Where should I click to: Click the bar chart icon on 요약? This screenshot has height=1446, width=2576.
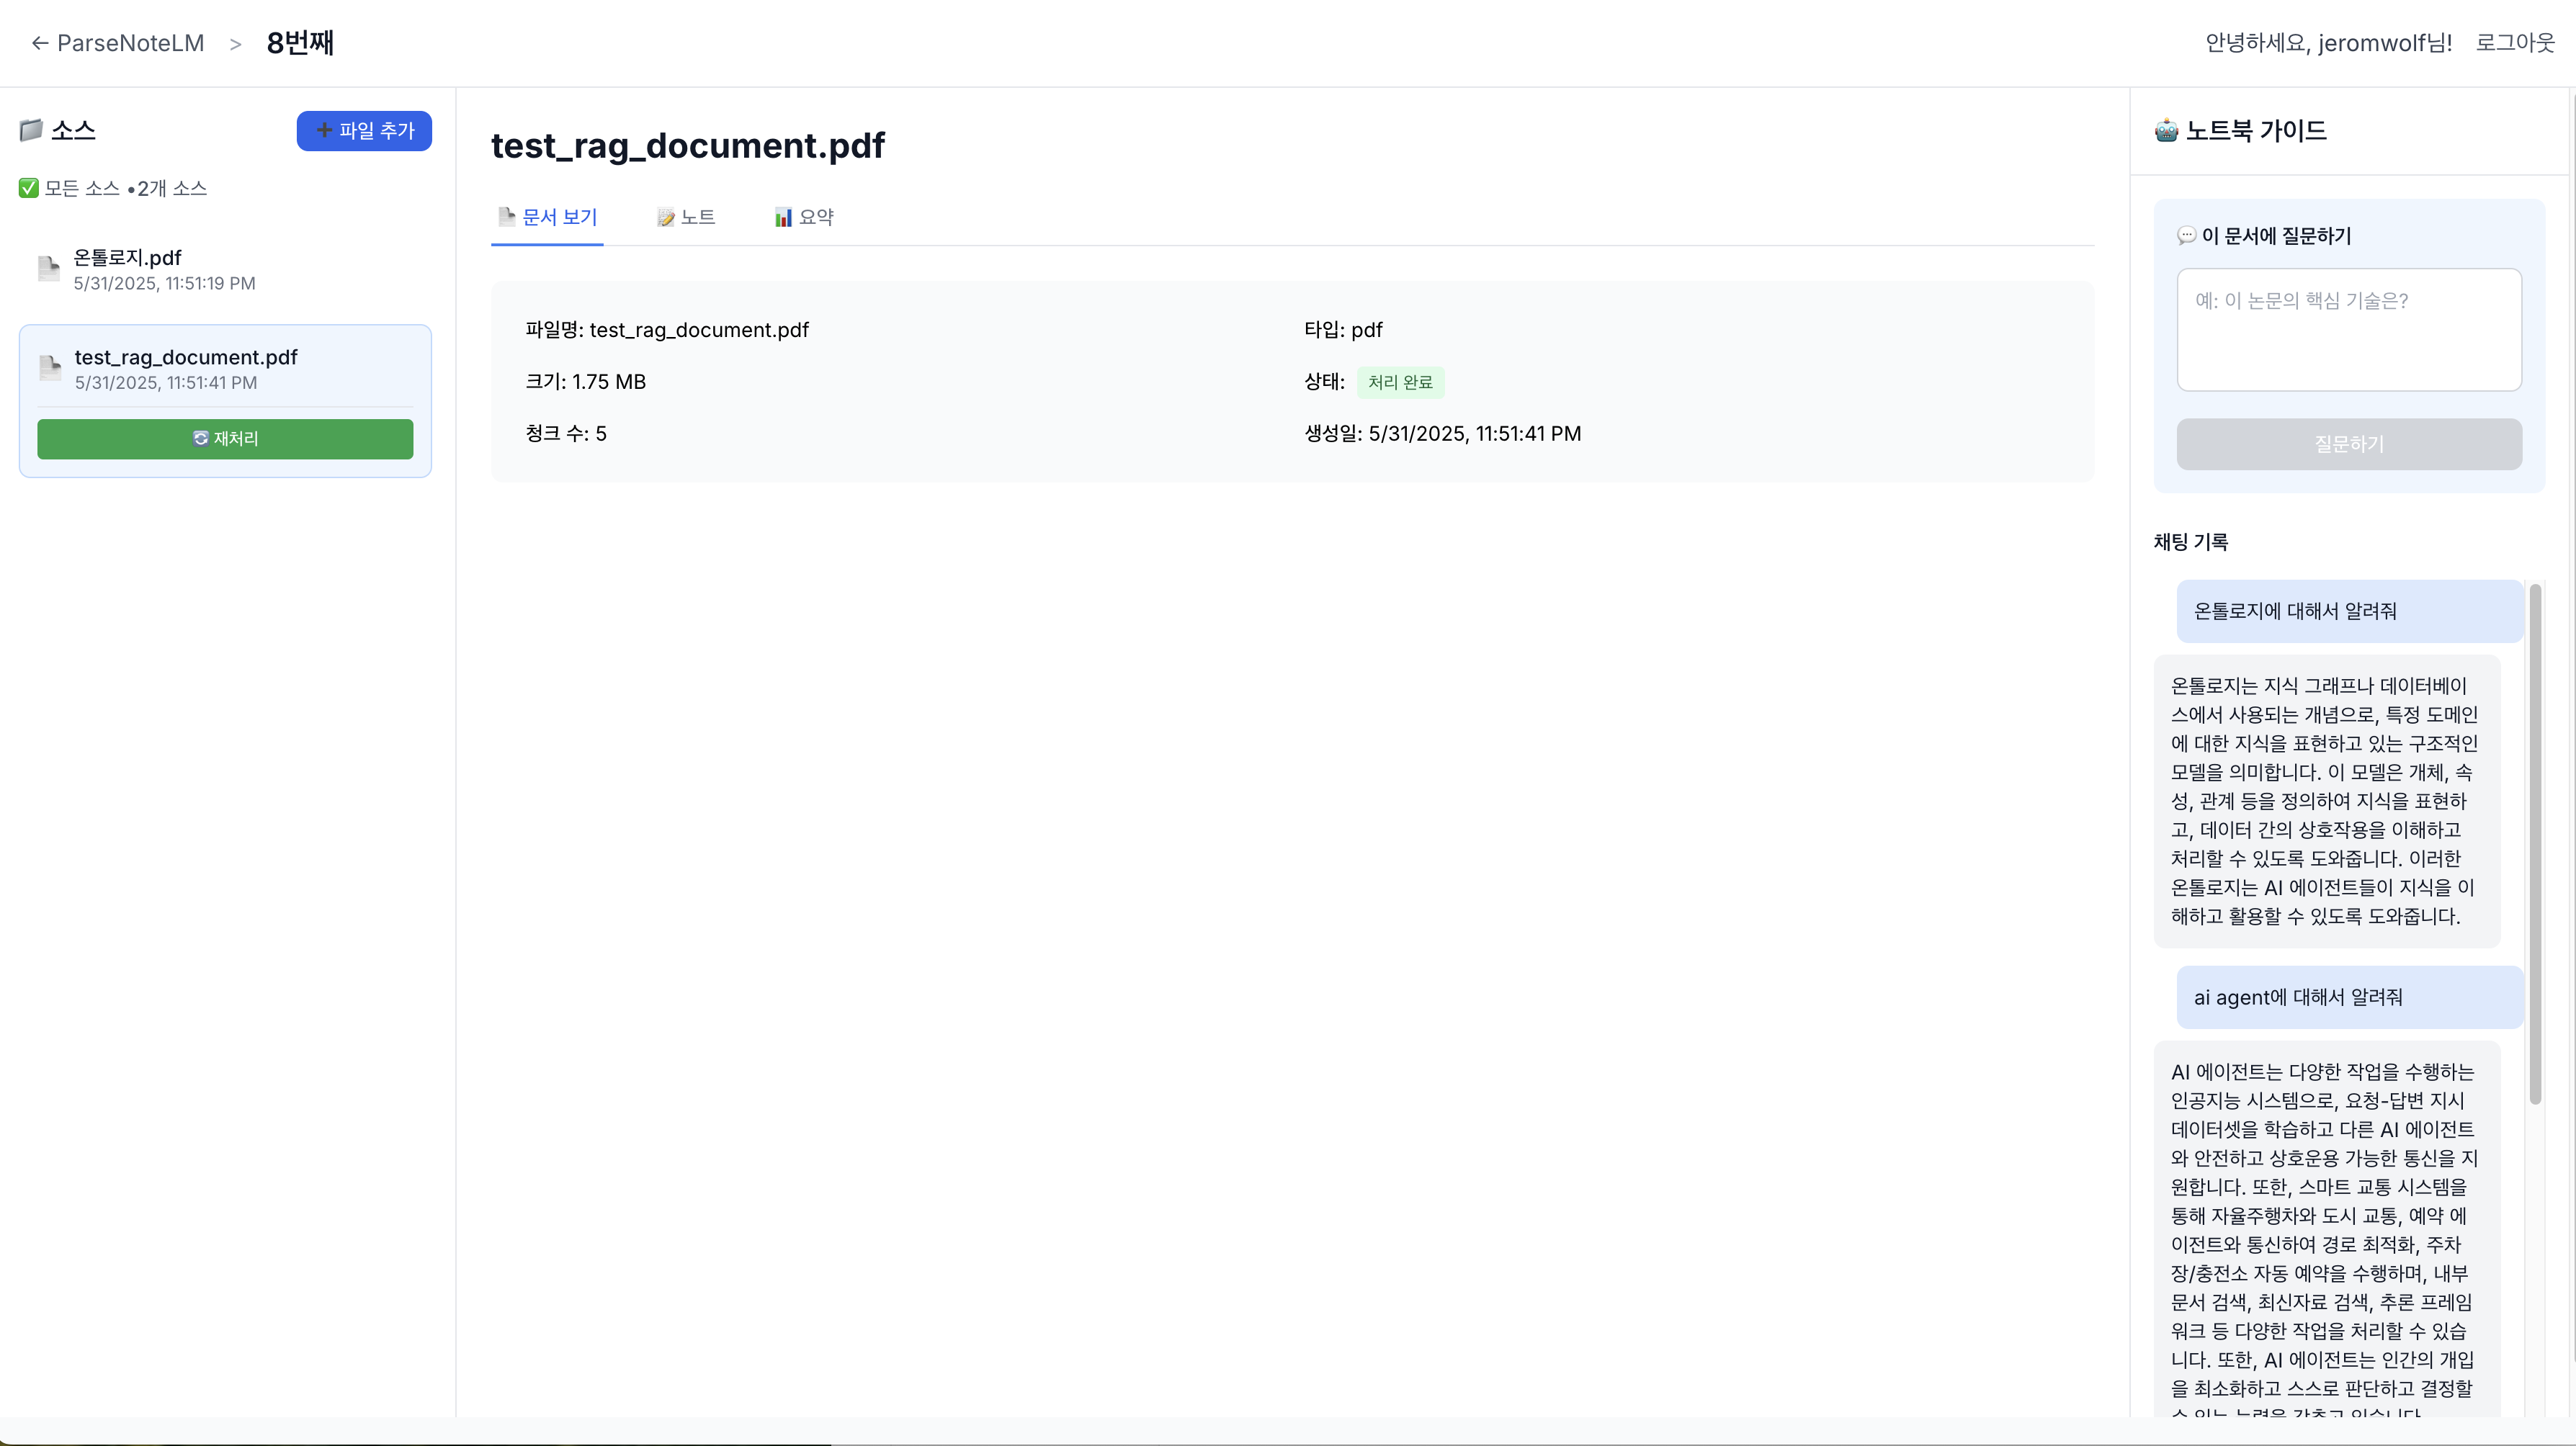[783, 218]
